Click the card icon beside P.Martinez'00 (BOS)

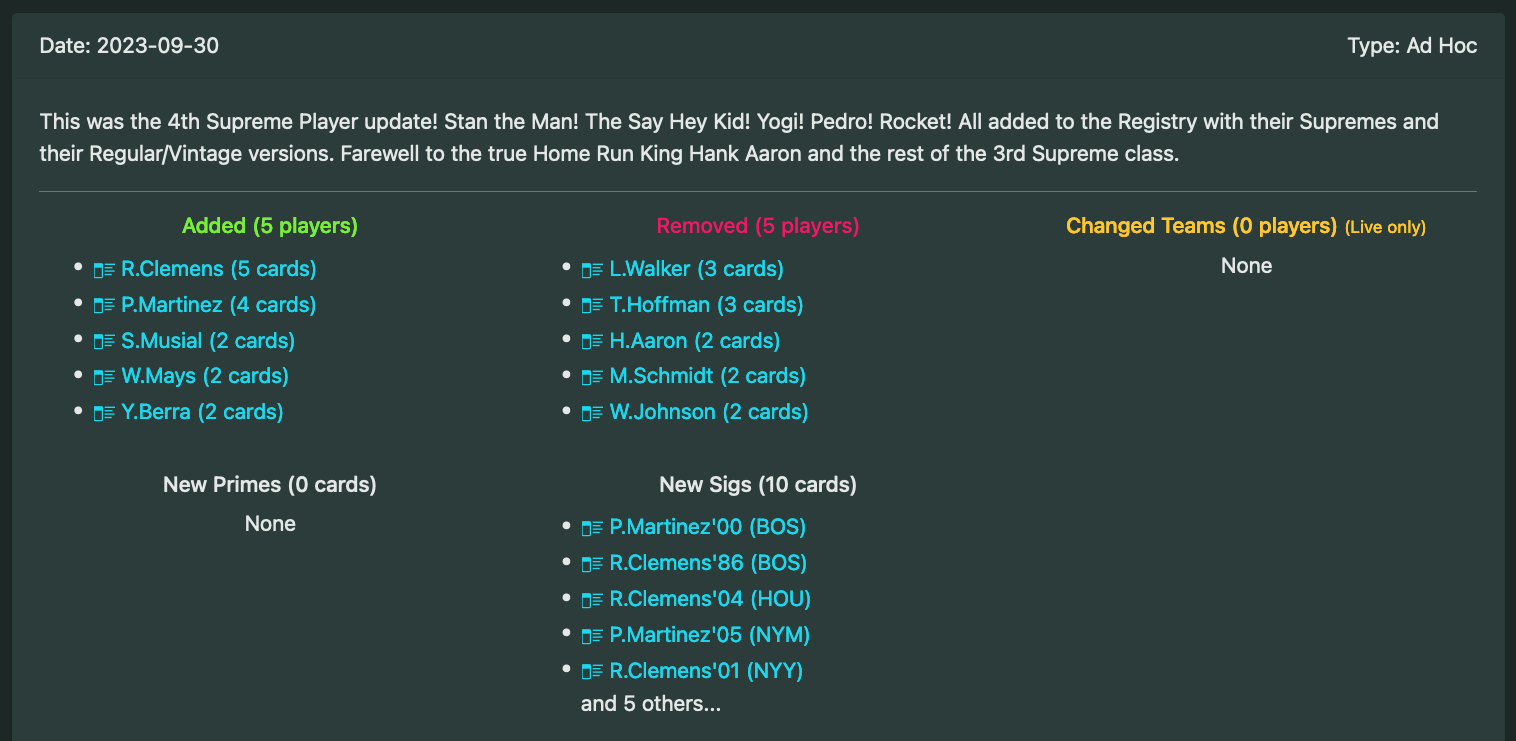(590, 526)
